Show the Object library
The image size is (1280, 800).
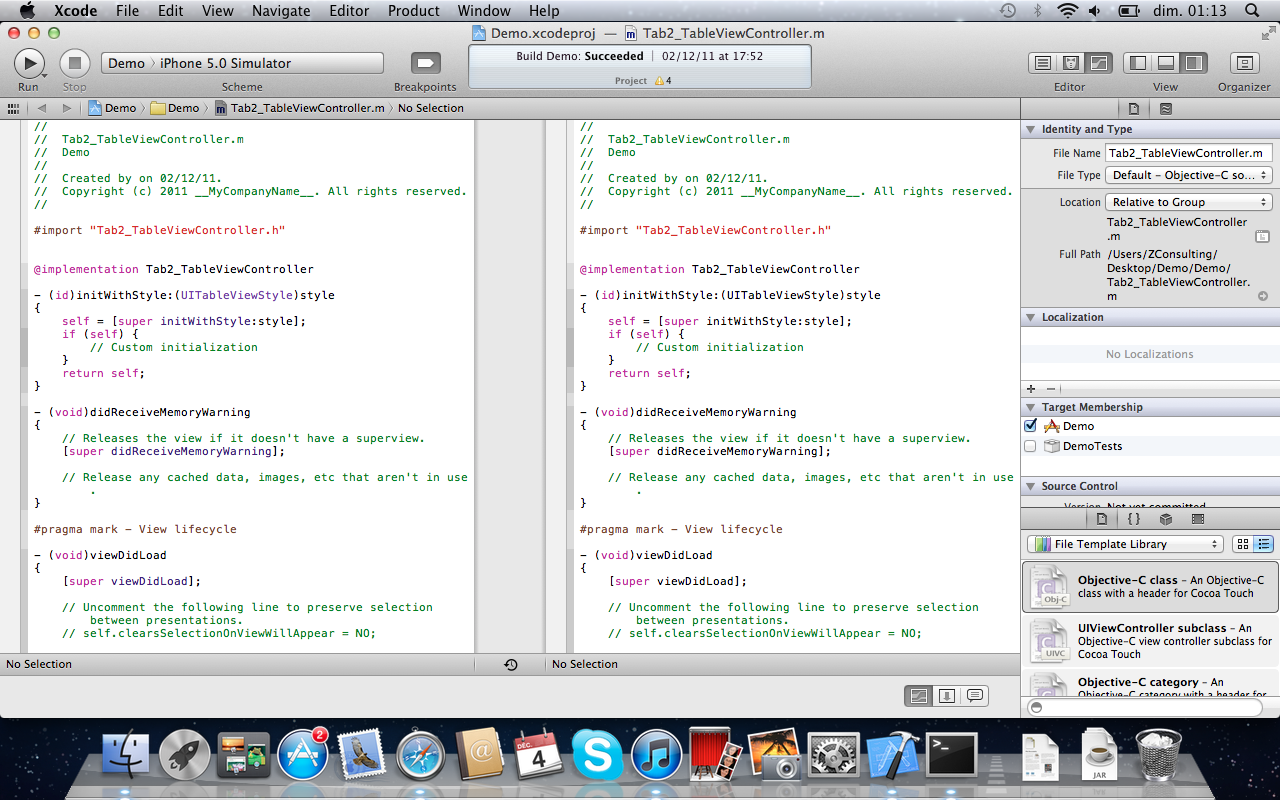pyautogui.click(x=1166, y=519)
